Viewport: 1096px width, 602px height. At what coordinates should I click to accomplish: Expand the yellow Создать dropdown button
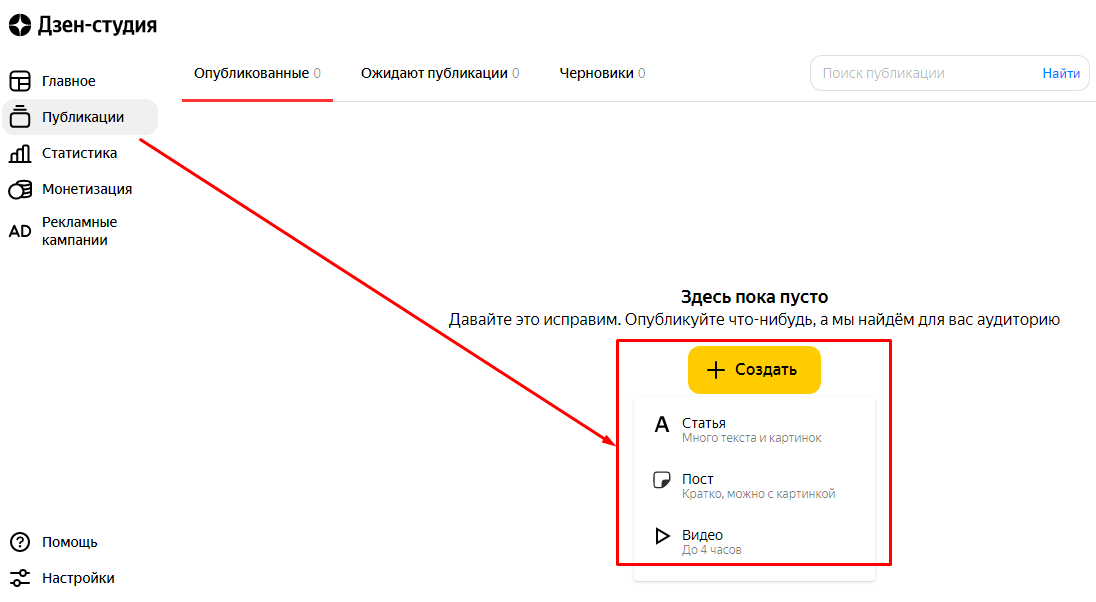click(754, 370)
